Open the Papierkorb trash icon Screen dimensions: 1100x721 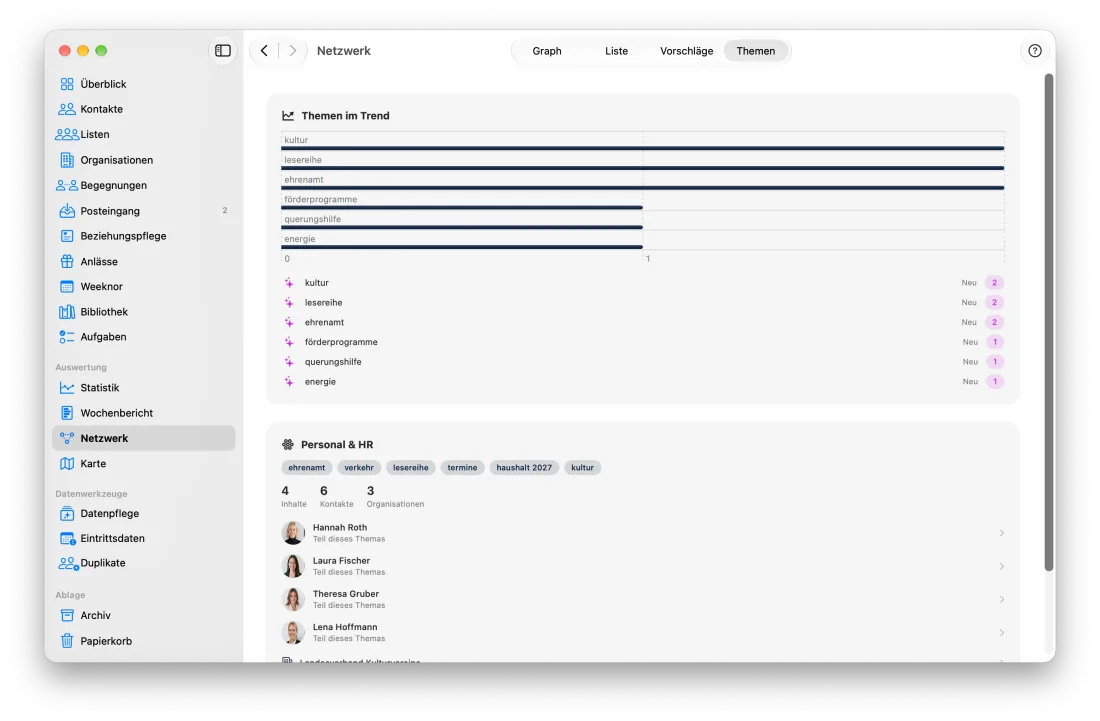coord(67,641)
